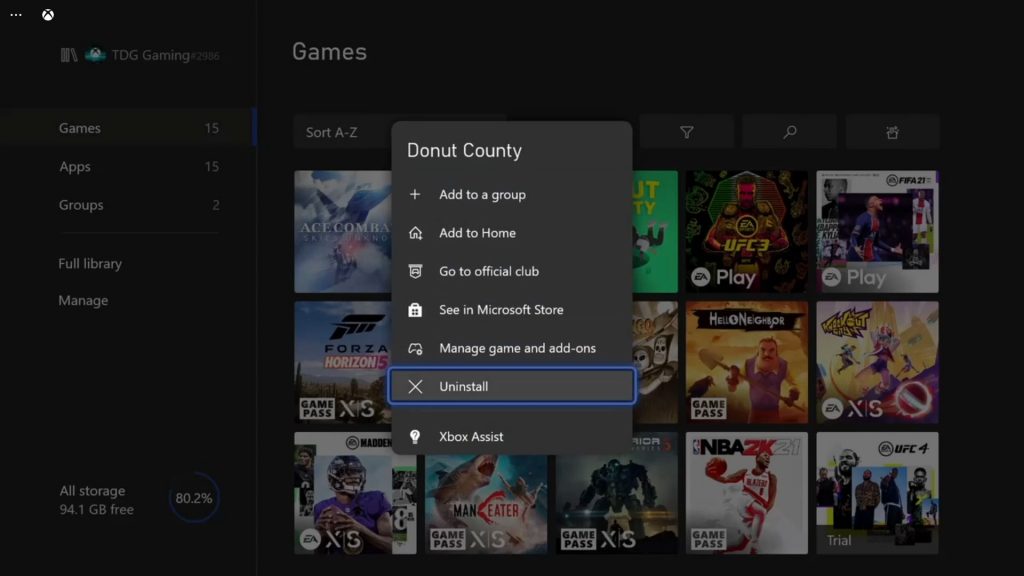Select Uninstall for Donut County
The image size is (1024, 576).
512,386
